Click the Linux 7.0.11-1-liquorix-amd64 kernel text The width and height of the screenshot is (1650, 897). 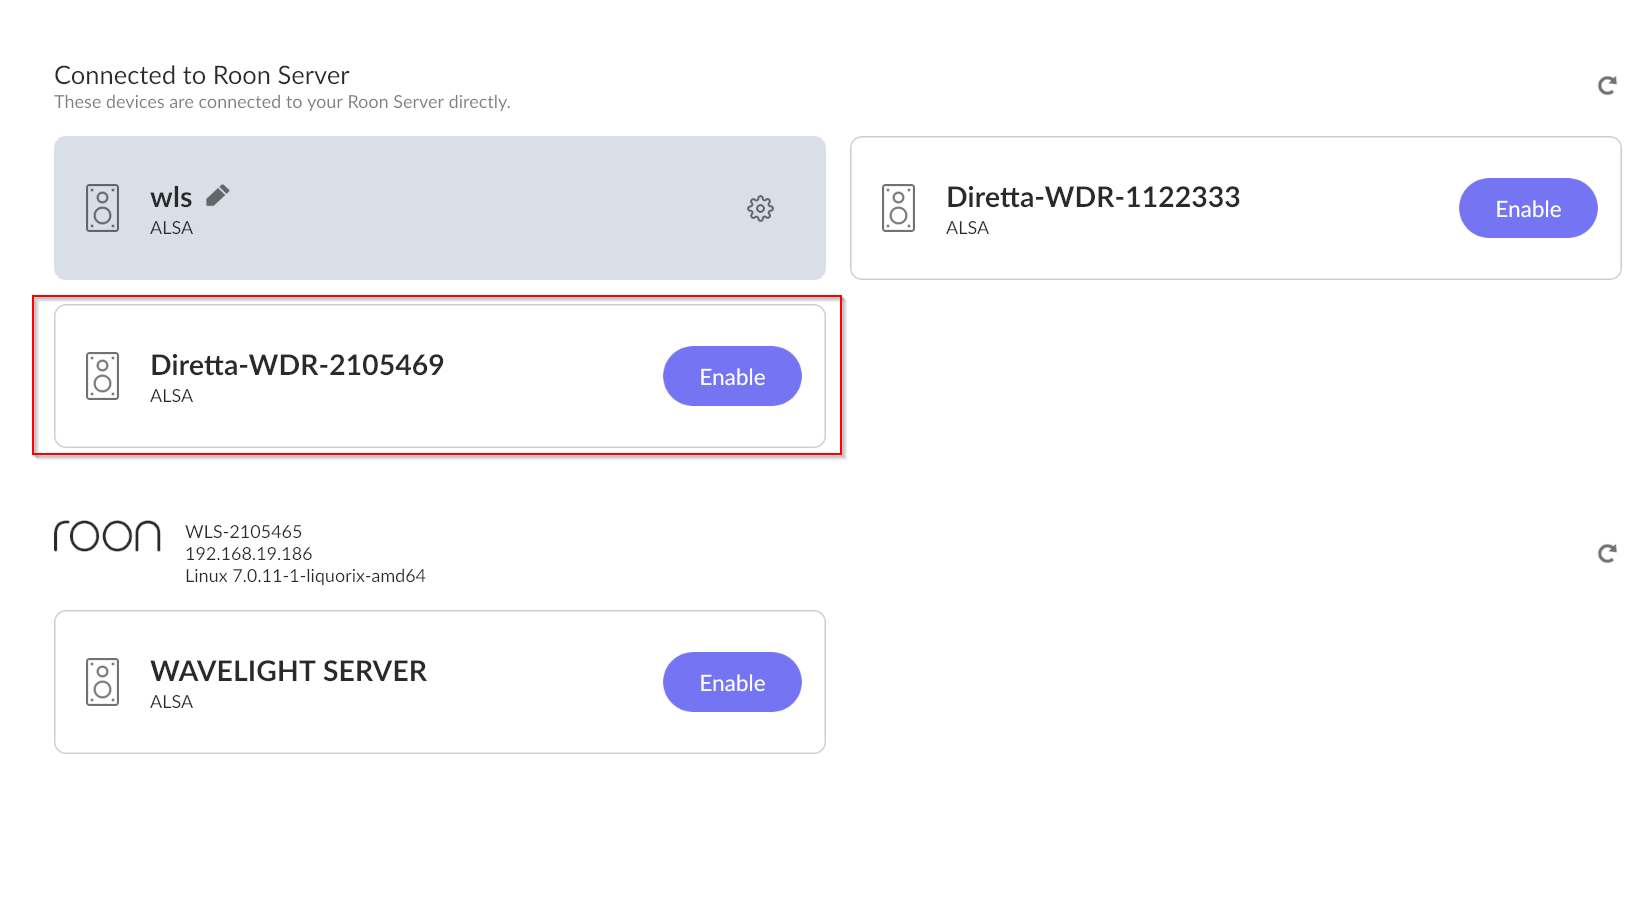point(305,576)
